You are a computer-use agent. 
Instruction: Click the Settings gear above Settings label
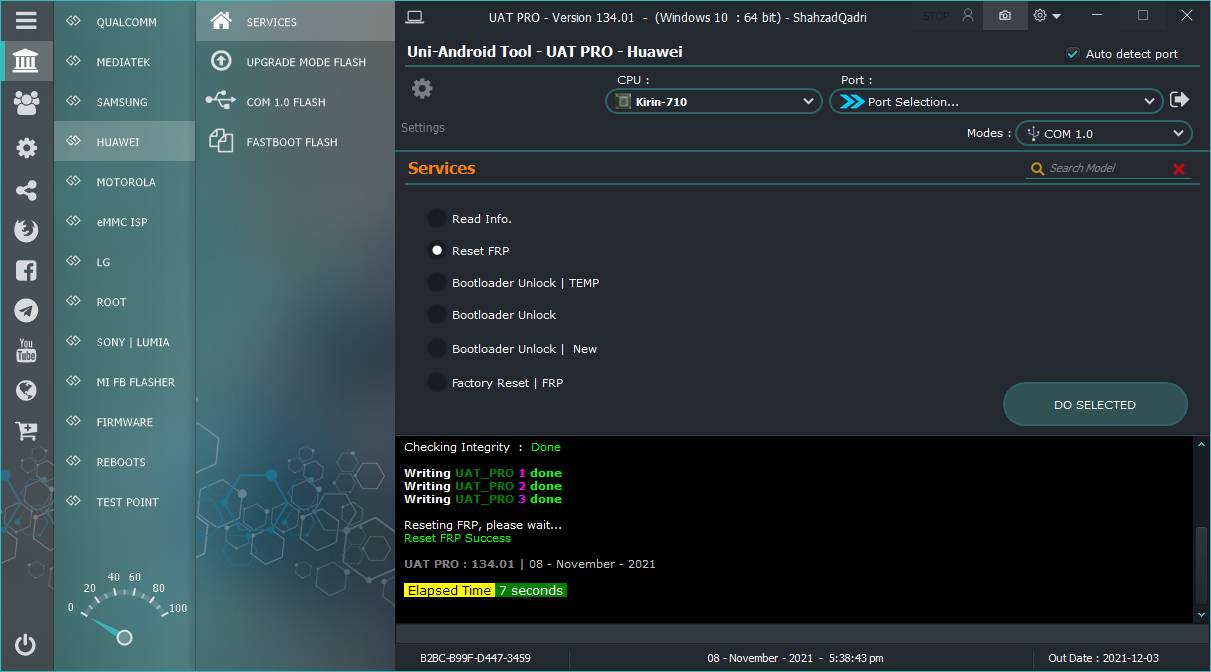(x=422, y=89)
